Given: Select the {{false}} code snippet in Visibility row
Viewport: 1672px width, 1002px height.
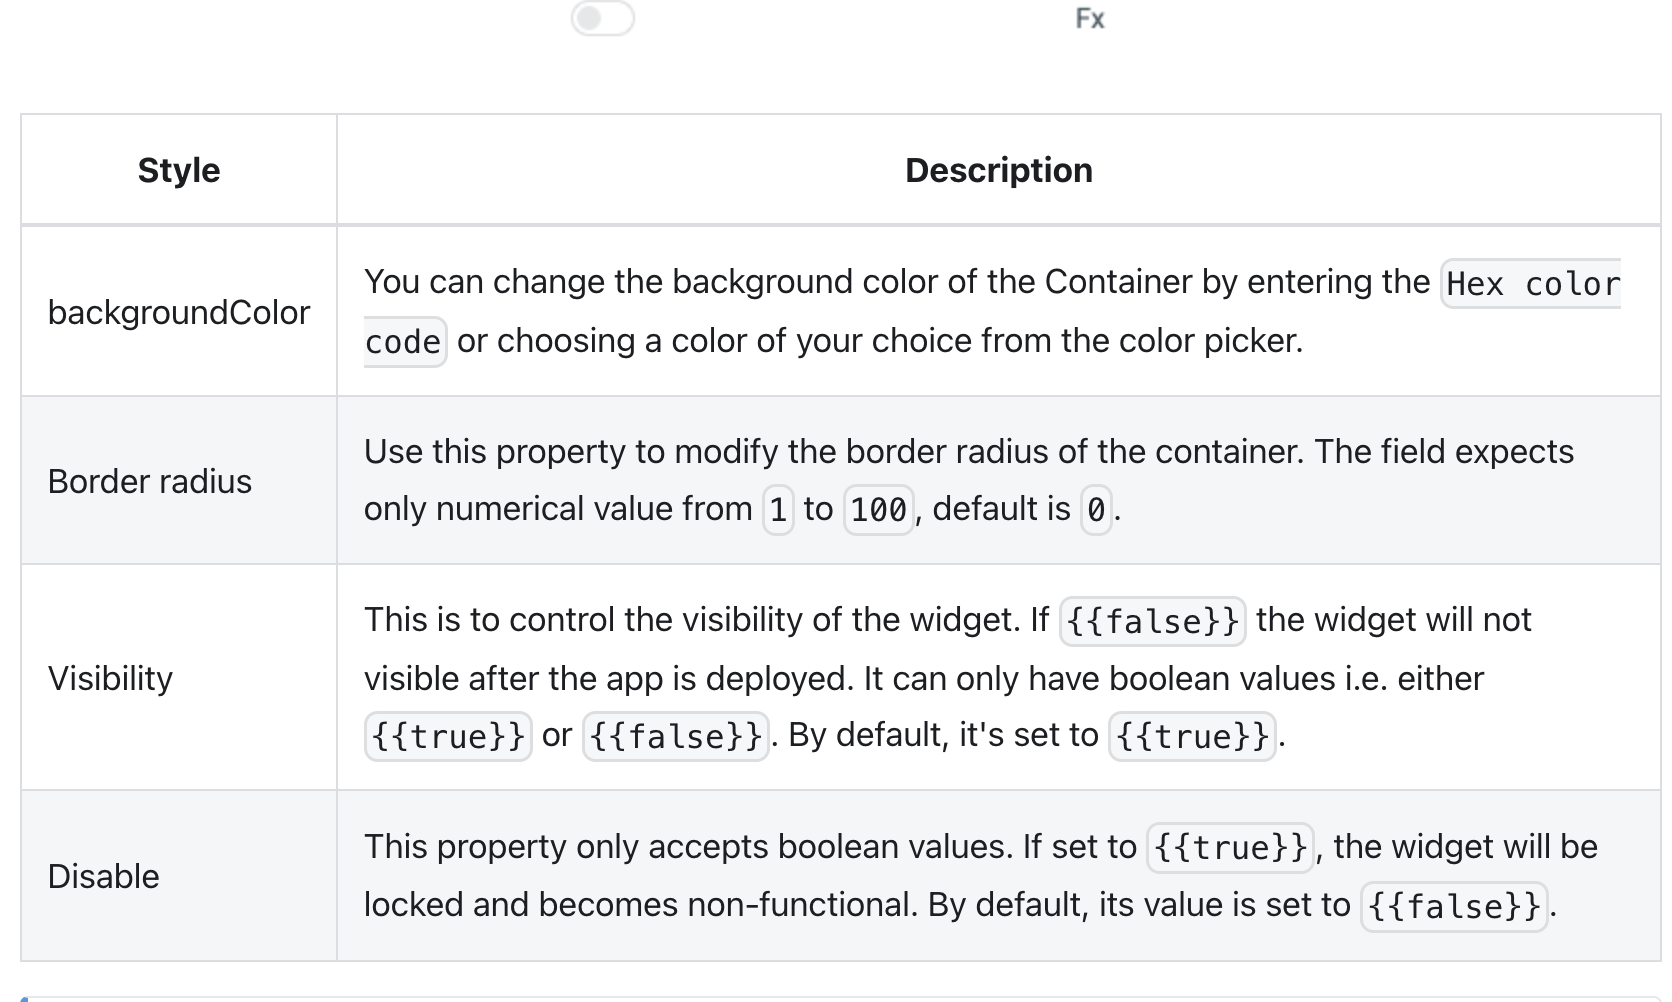Looking at the screenshot, I should (1152, 622).
